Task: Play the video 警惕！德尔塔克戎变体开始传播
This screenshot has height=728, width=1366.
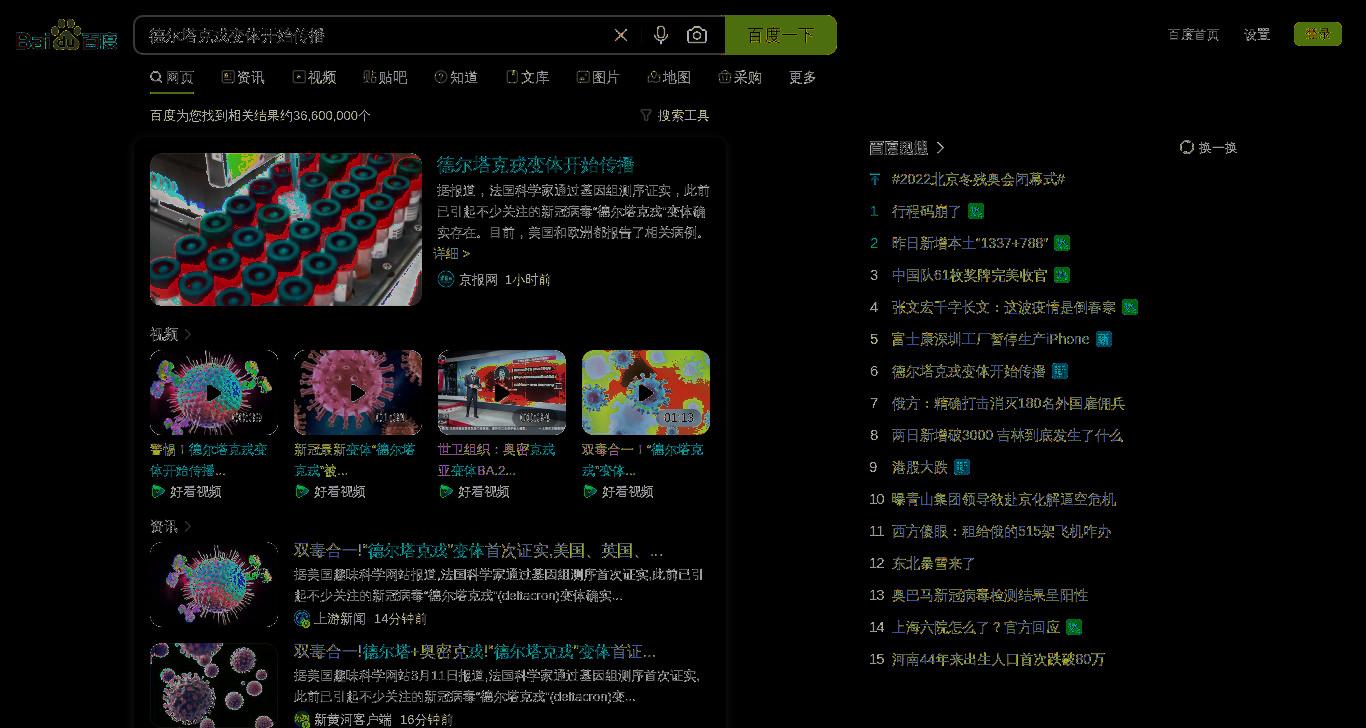Action: [214, 392]
